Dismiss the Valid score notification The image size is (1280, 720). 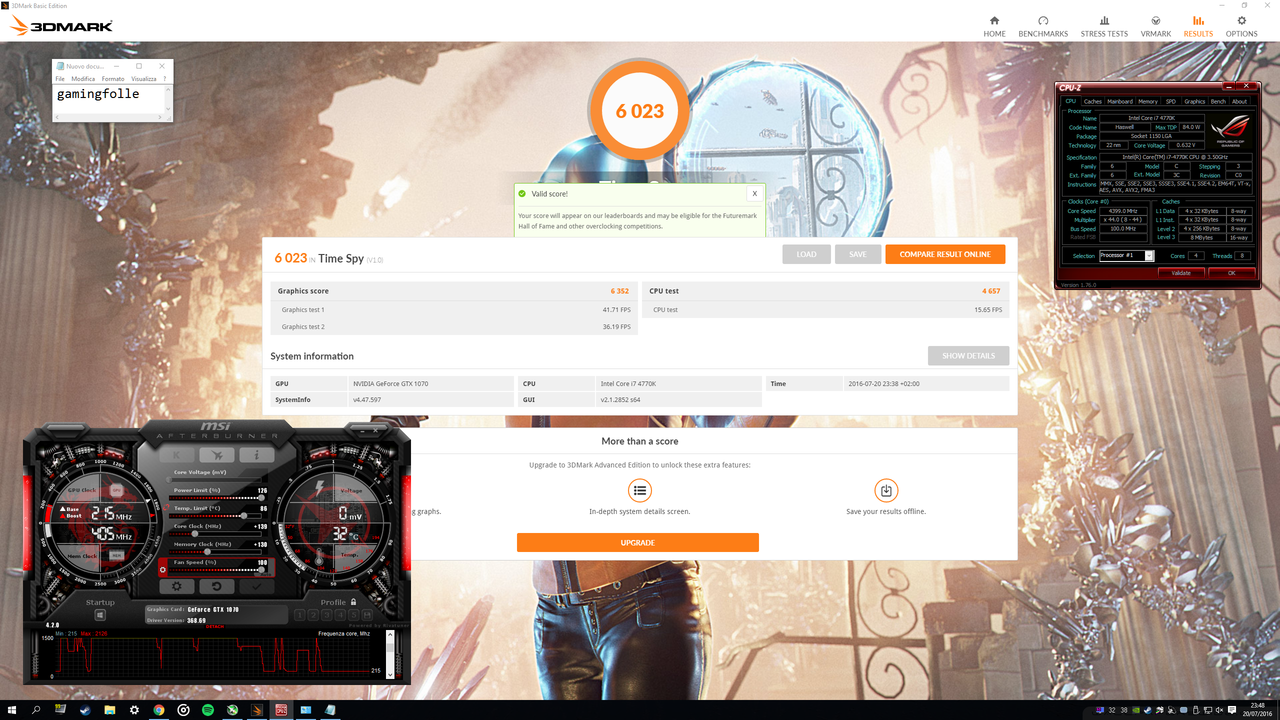click(754, 194)
